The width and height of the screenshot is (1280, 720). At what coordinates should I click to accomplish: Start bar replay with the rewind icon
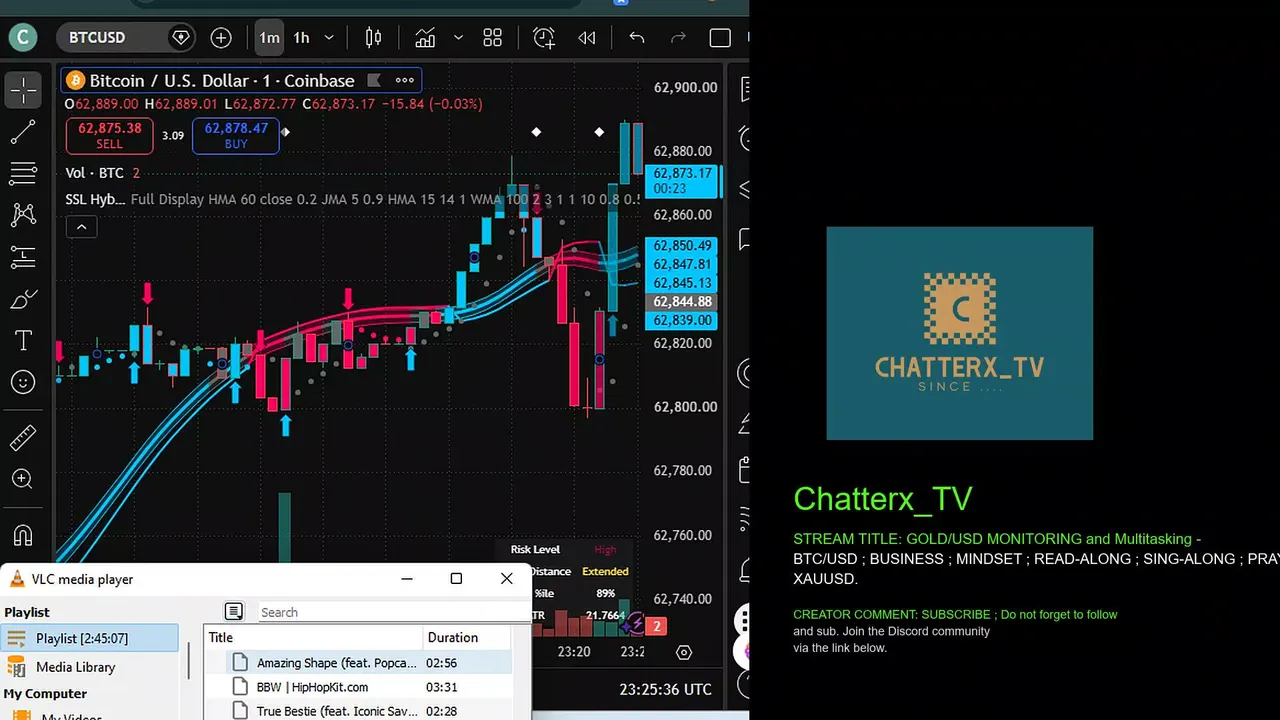pyautogui.click(x=587, y=38)
